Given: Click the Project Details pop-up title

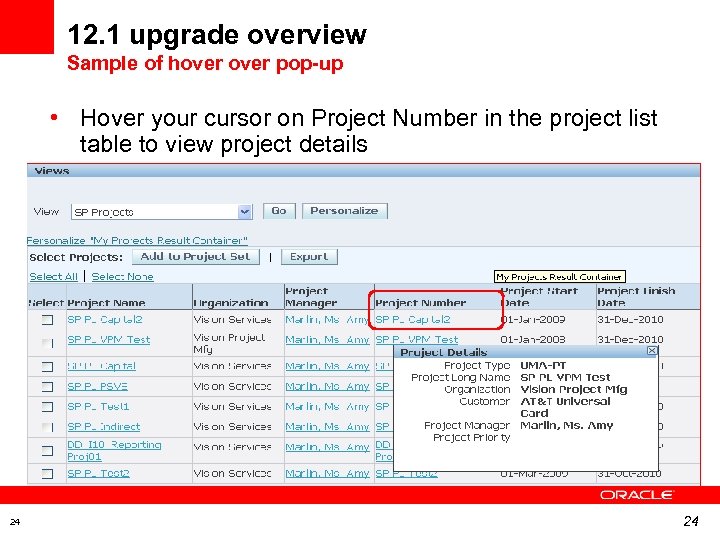Looking at the screenshot, I should 444,352.
